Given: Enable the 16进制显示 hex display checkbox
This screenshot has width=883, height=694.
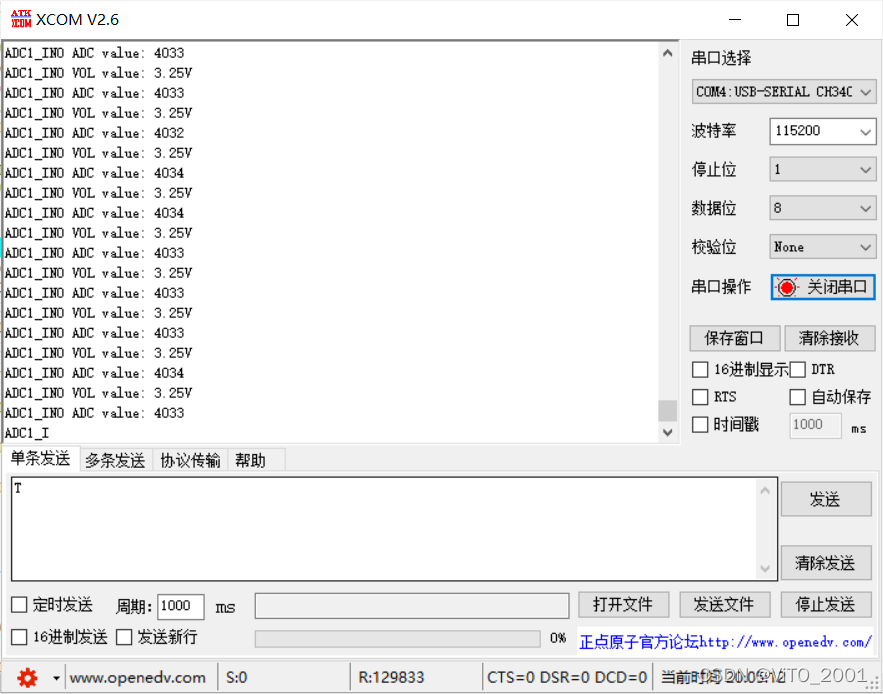Looking at the screenshot, I should (x=700, y=369).
